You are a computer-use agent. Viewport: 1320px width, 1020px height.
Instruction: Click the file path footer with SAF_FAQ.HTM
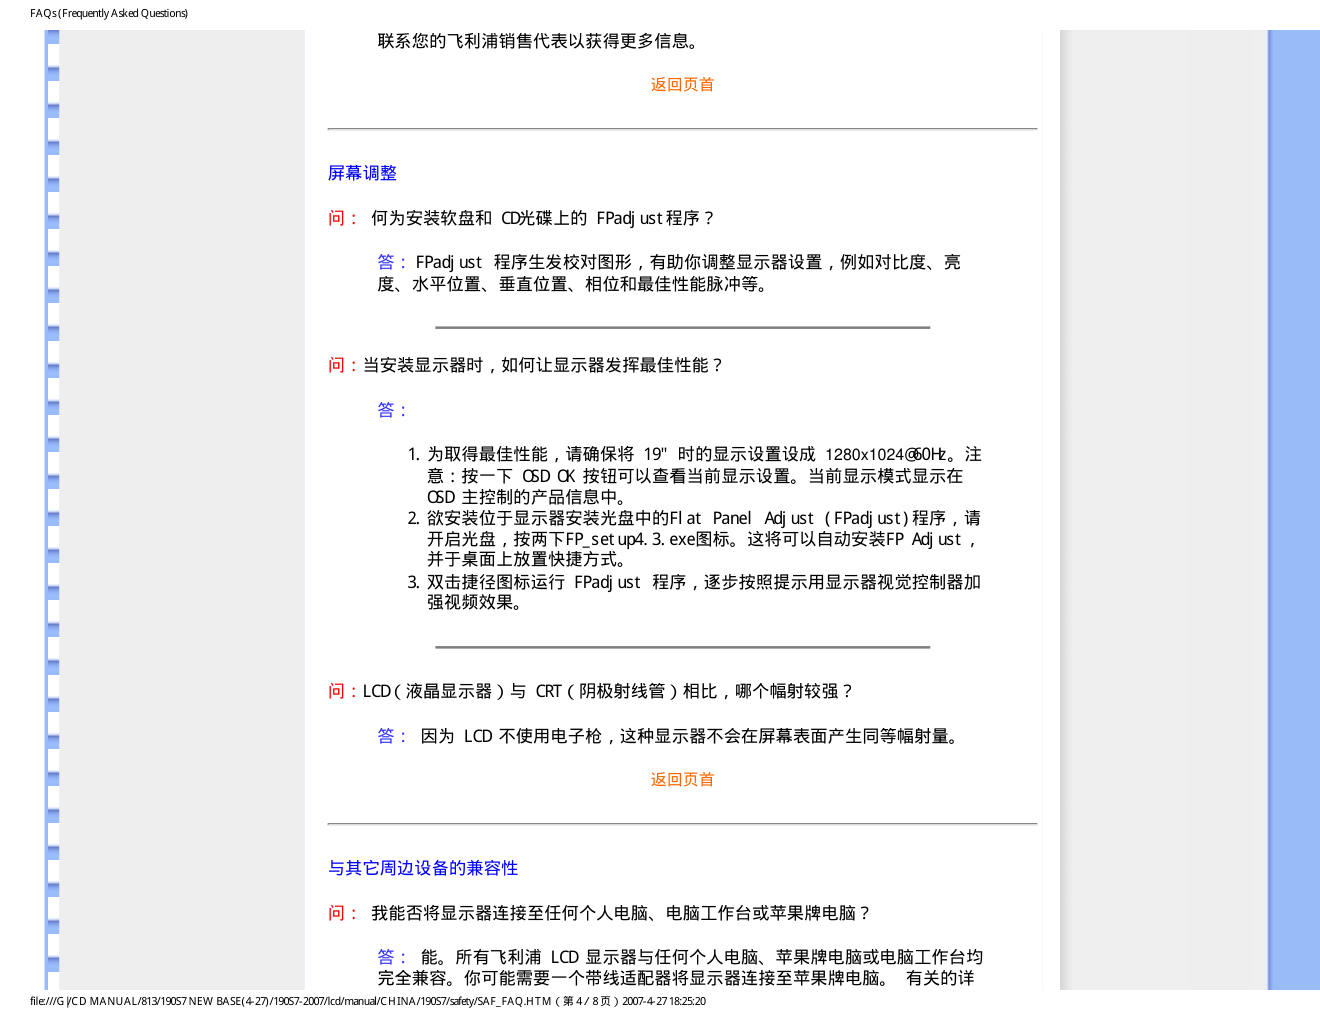[367, 1001]
